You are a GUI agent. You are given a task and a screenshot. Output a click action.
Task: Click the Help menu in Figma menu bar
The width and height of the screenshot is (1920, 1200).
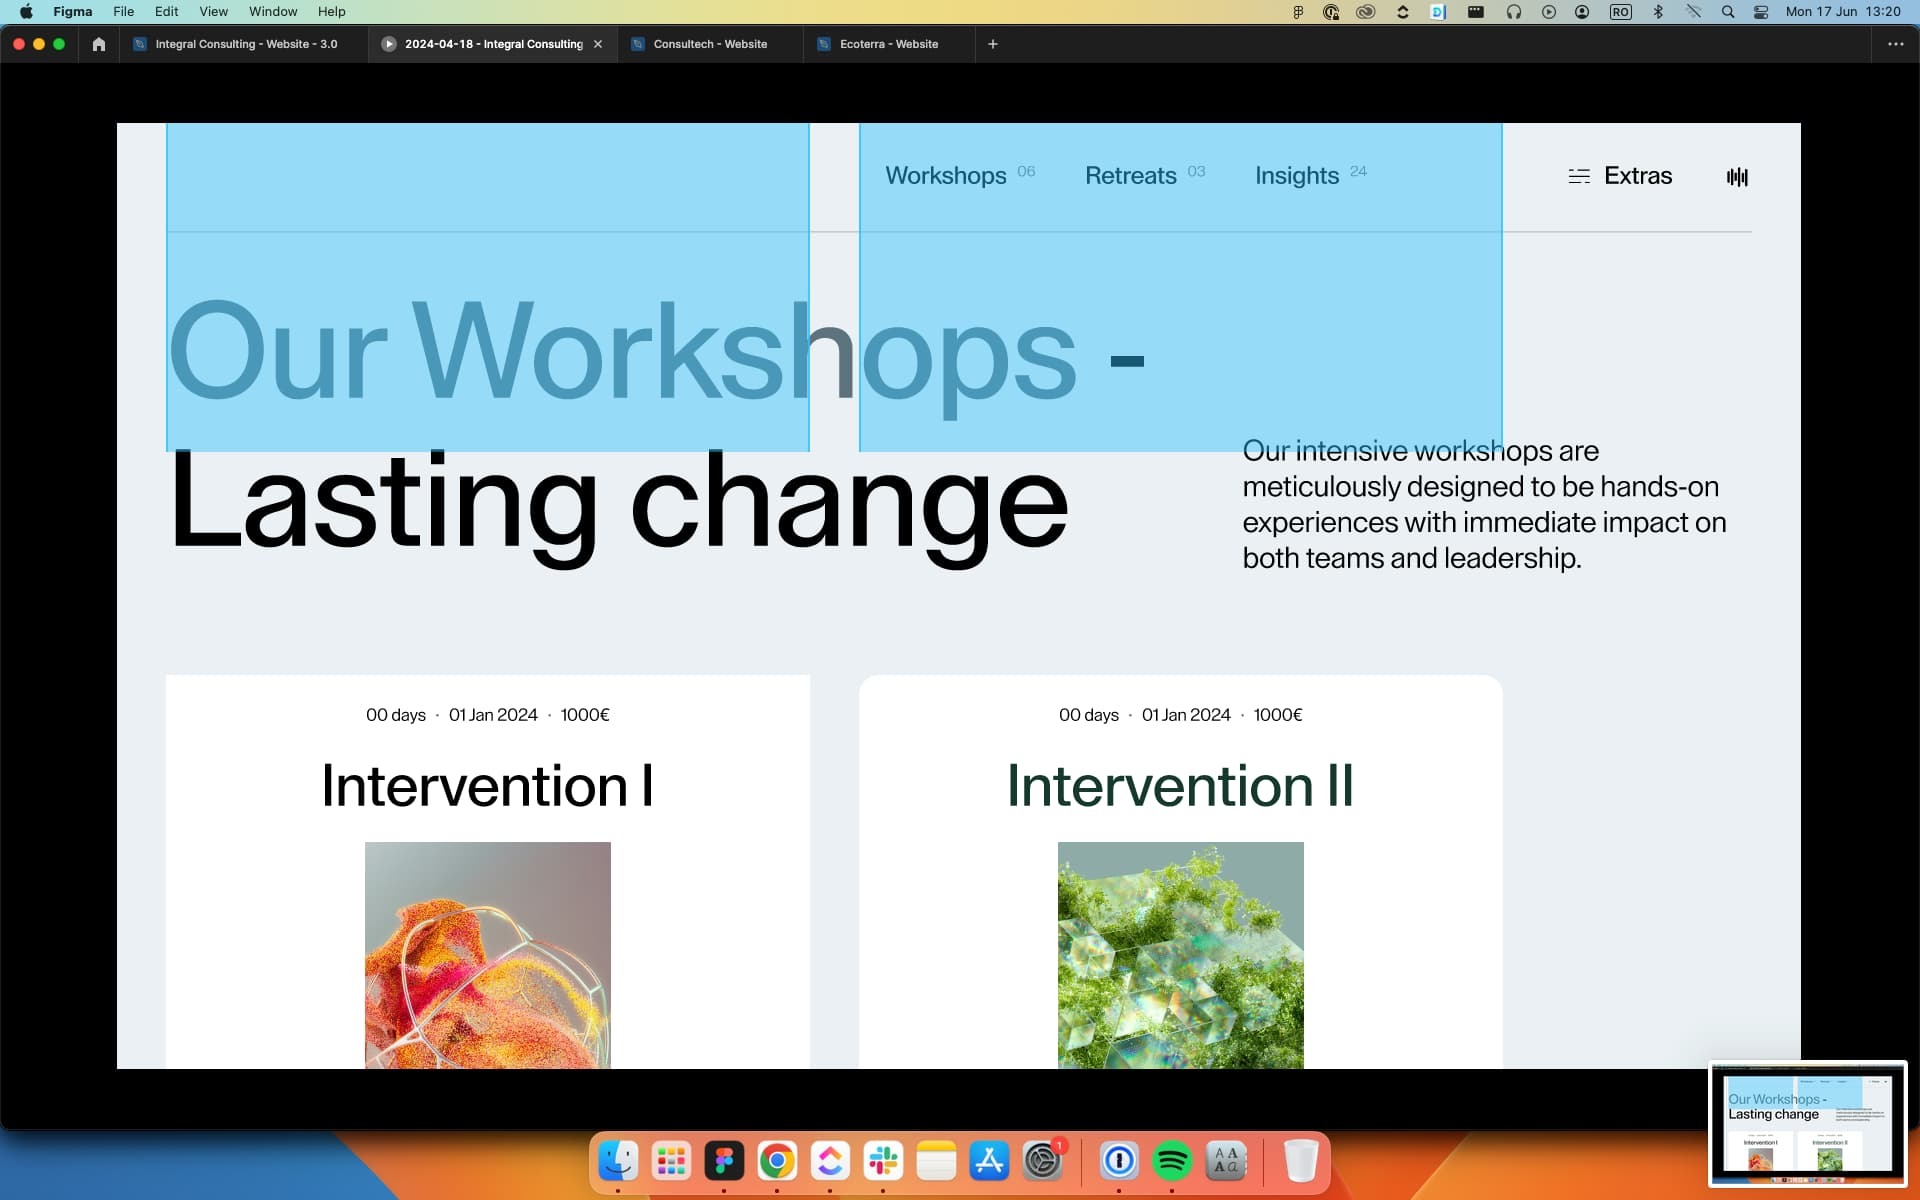330,11
